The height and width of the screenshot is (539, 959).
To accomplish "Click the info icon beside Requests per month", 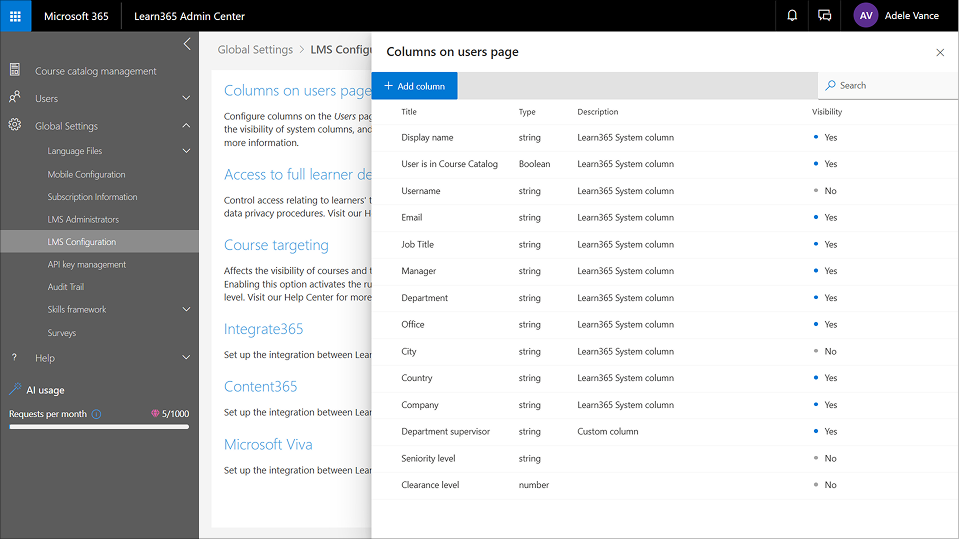I will [96, 414].
